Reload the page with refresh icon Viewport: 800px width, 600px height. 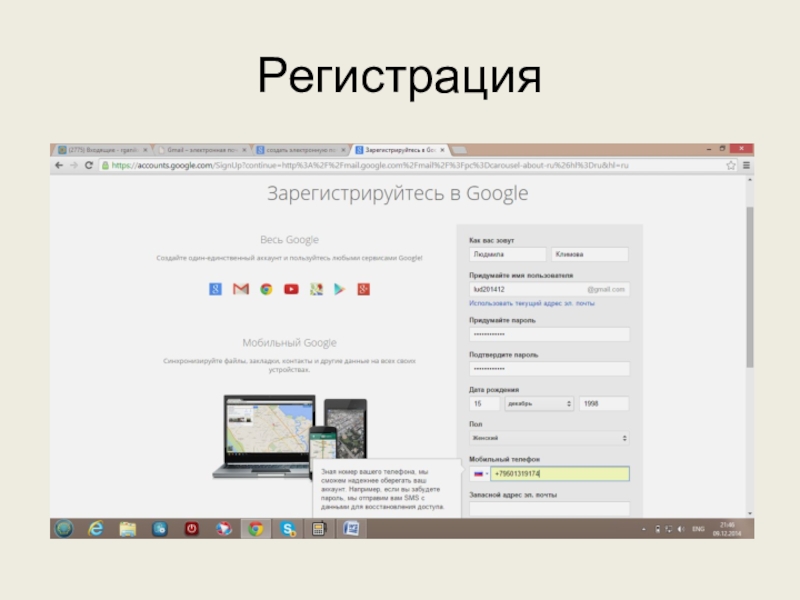[x=89, y=165]
